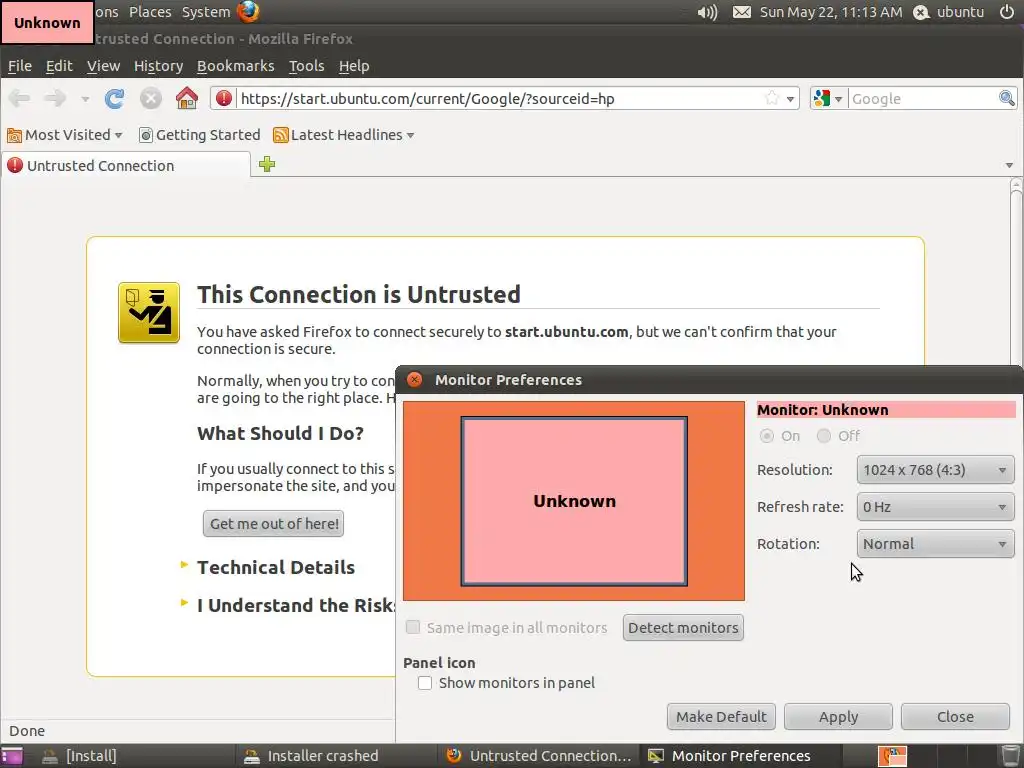Open URL bar history dropdown arrow
The height and width of the screenshot is (768, 1024).
790,99
